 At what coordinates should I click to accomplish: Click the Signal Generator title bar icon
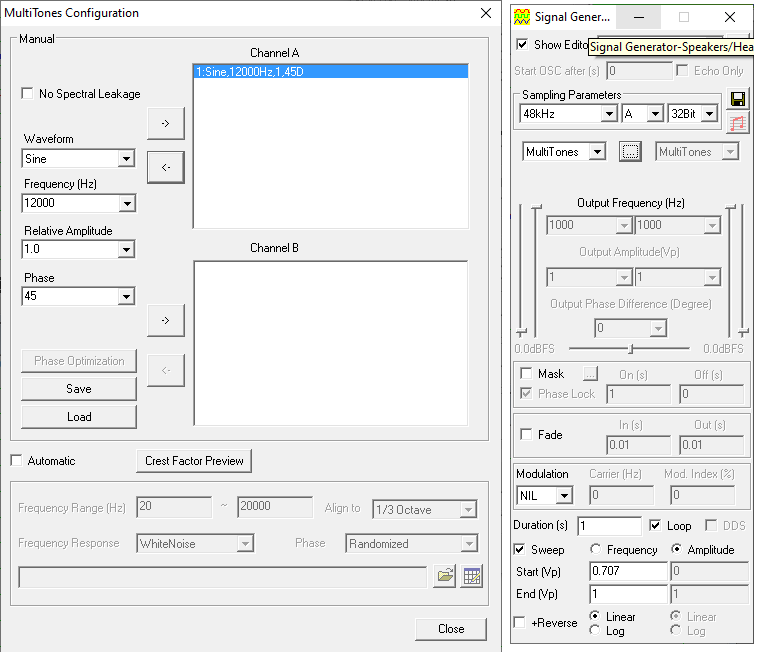(521, 17)
